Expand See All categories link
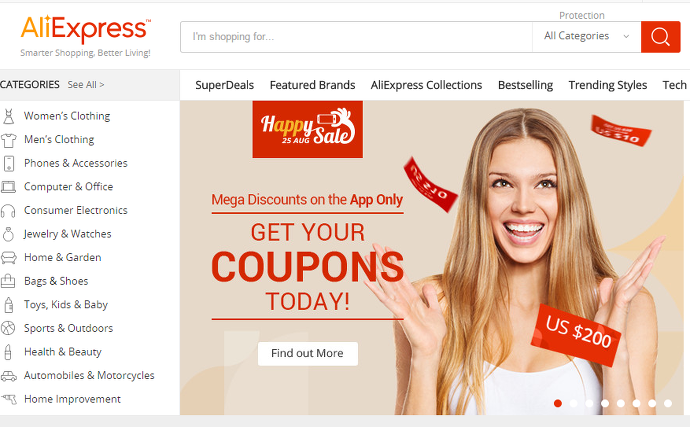This screenshot has height=427, width=690. pyautogui.click(x=86, y=85)
